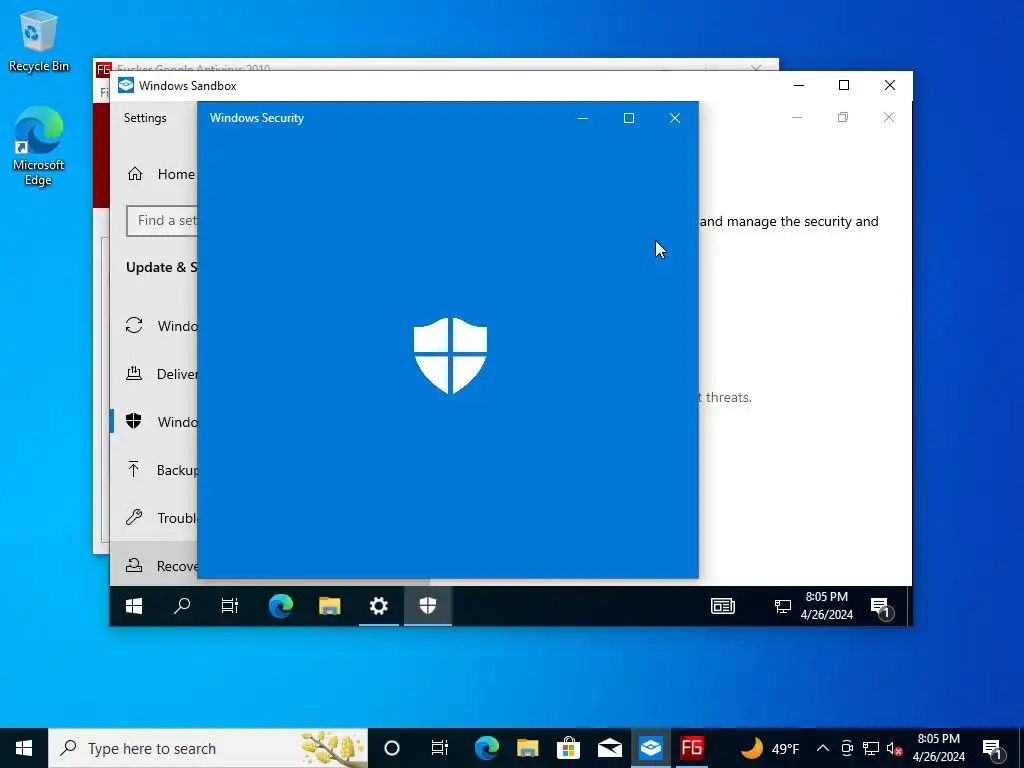Click the Settings title text in the sandbox
The width and height of the screenshot is (1024, 768).
pyautogui.click(x=145, y=118)
